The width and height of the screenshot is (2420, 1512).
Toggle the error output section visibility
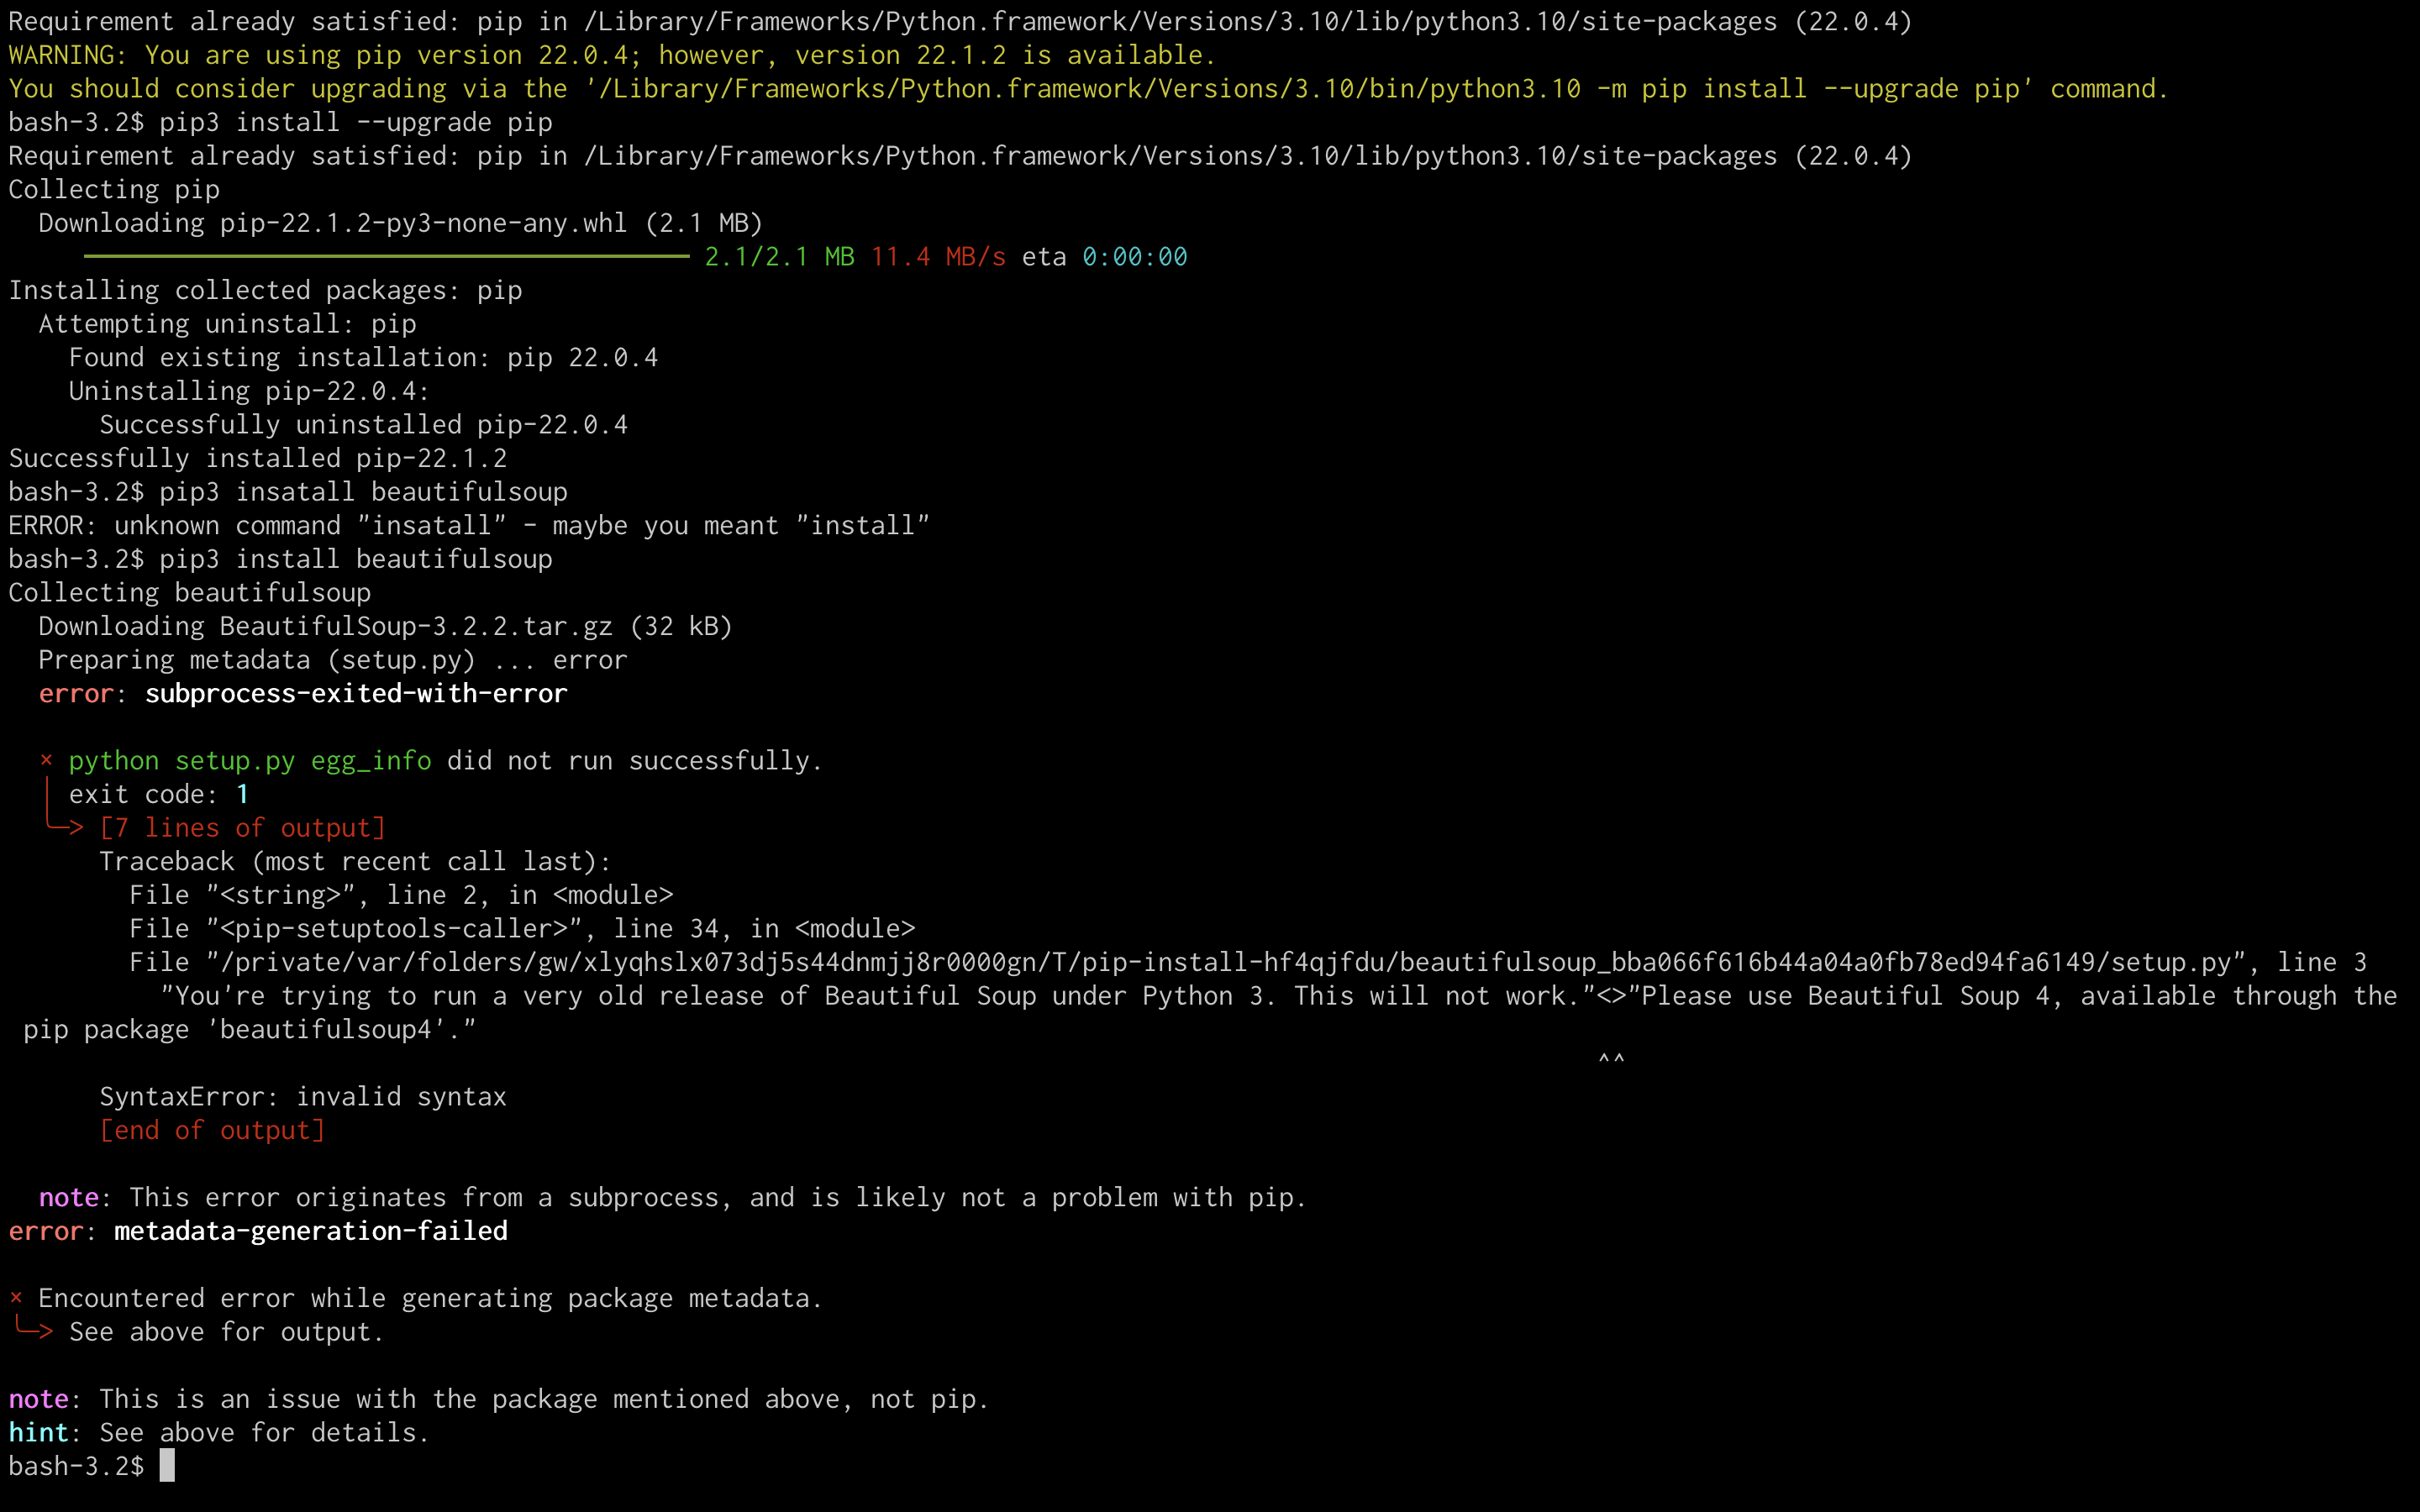[244, 827]
